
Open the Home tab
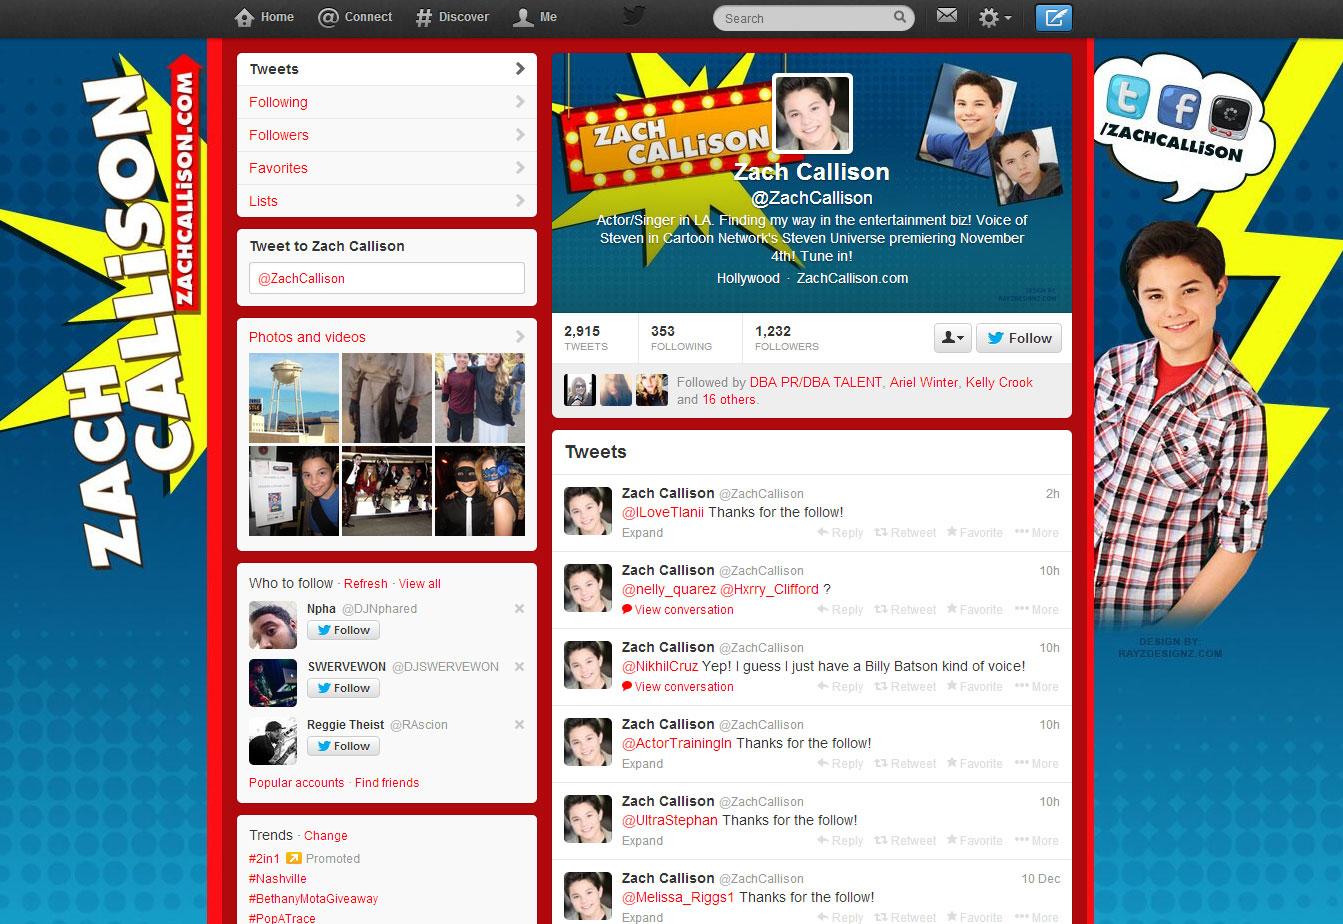[x=264, y=17]
